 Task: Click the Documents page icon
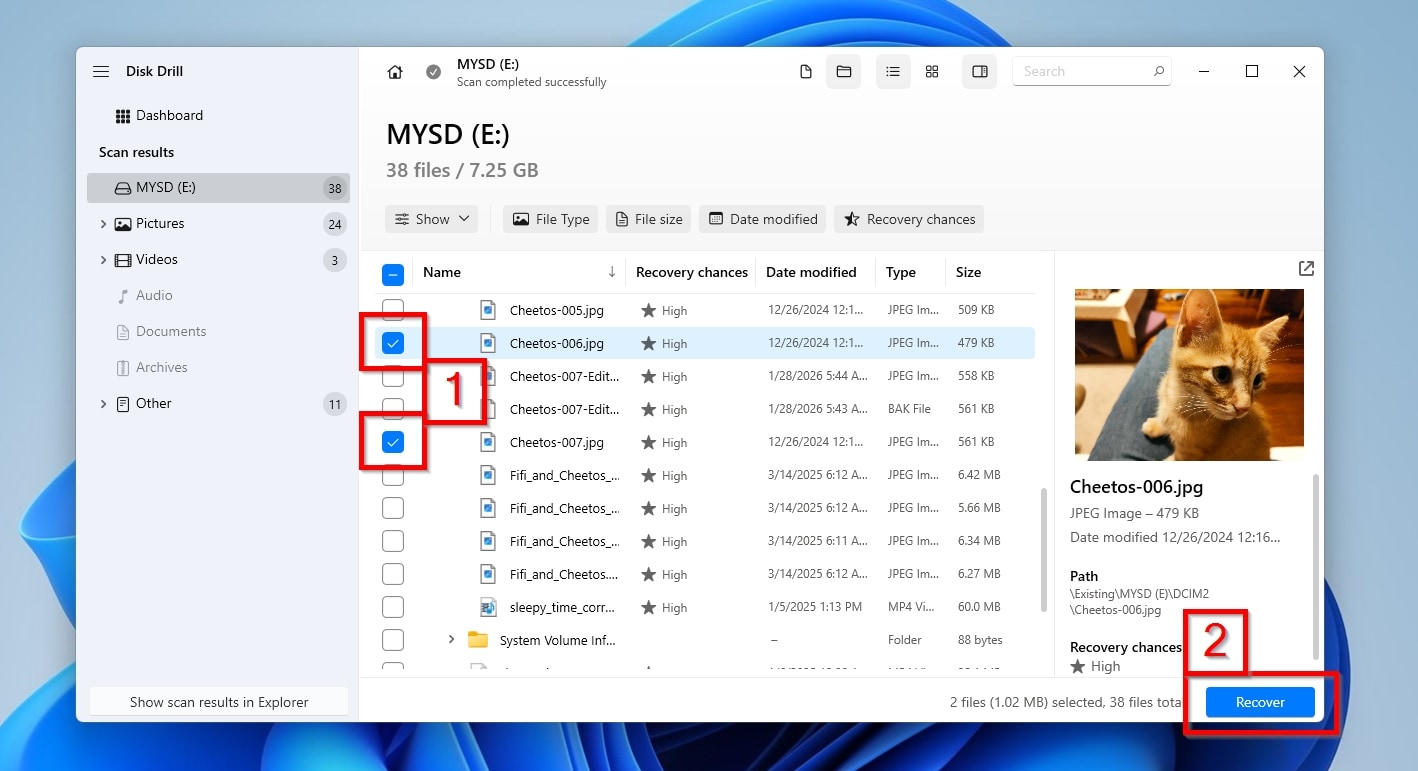123,332
